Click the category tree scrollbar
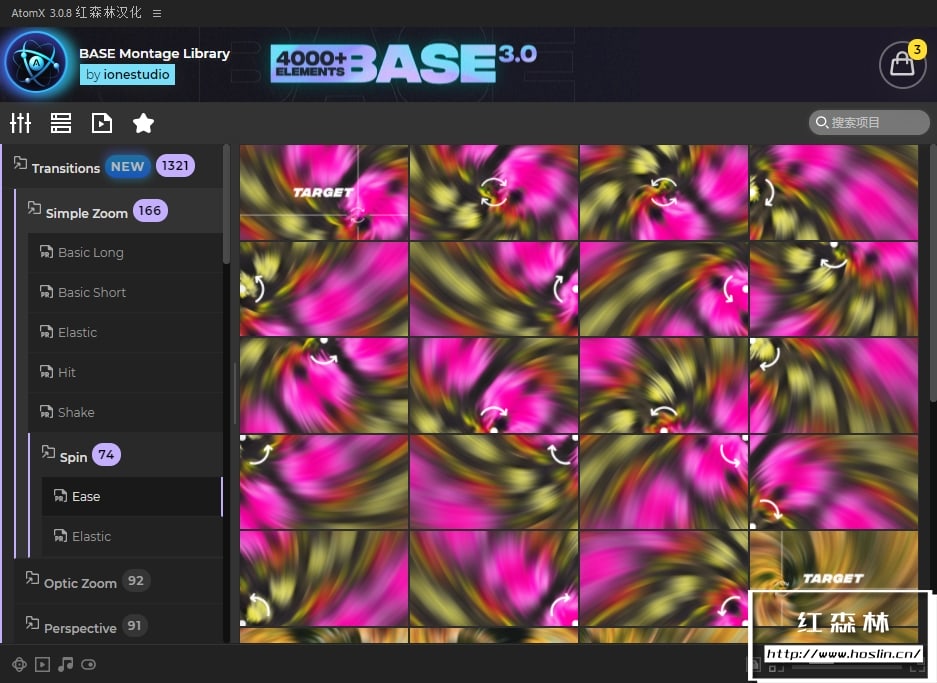 (226, 203)
